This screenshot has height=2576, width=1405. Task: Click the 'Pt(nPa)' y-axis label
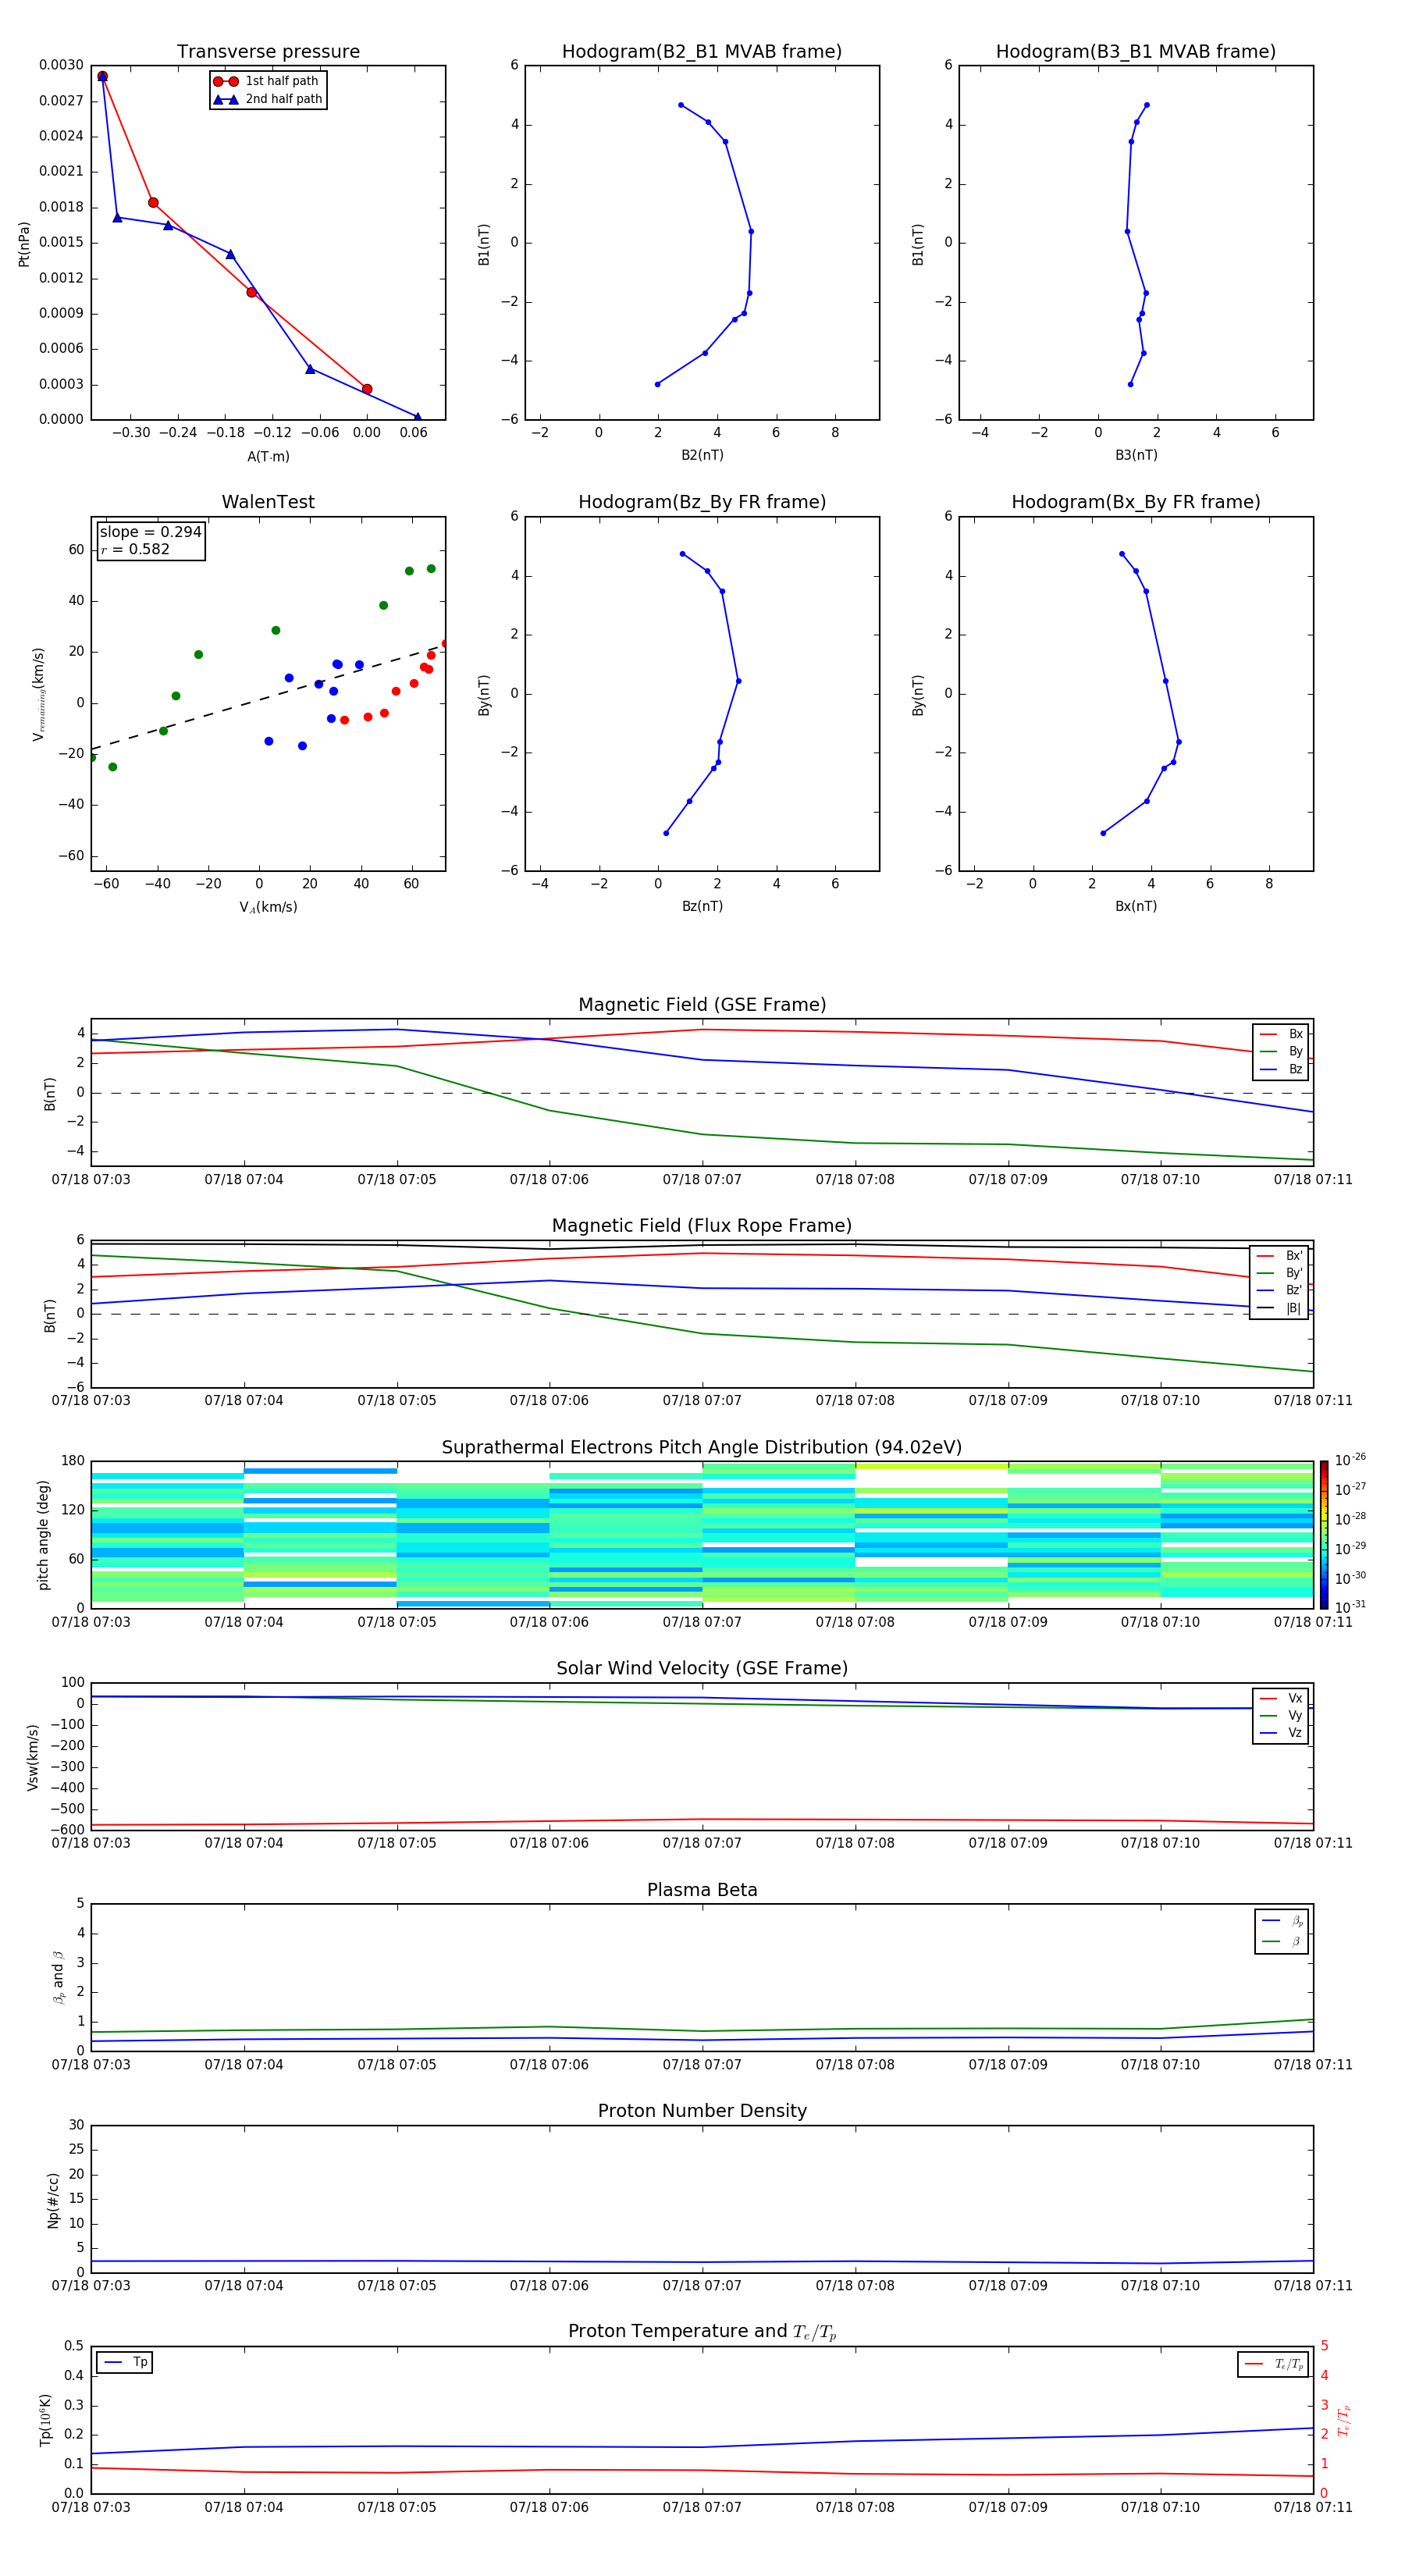click(24, 244)
